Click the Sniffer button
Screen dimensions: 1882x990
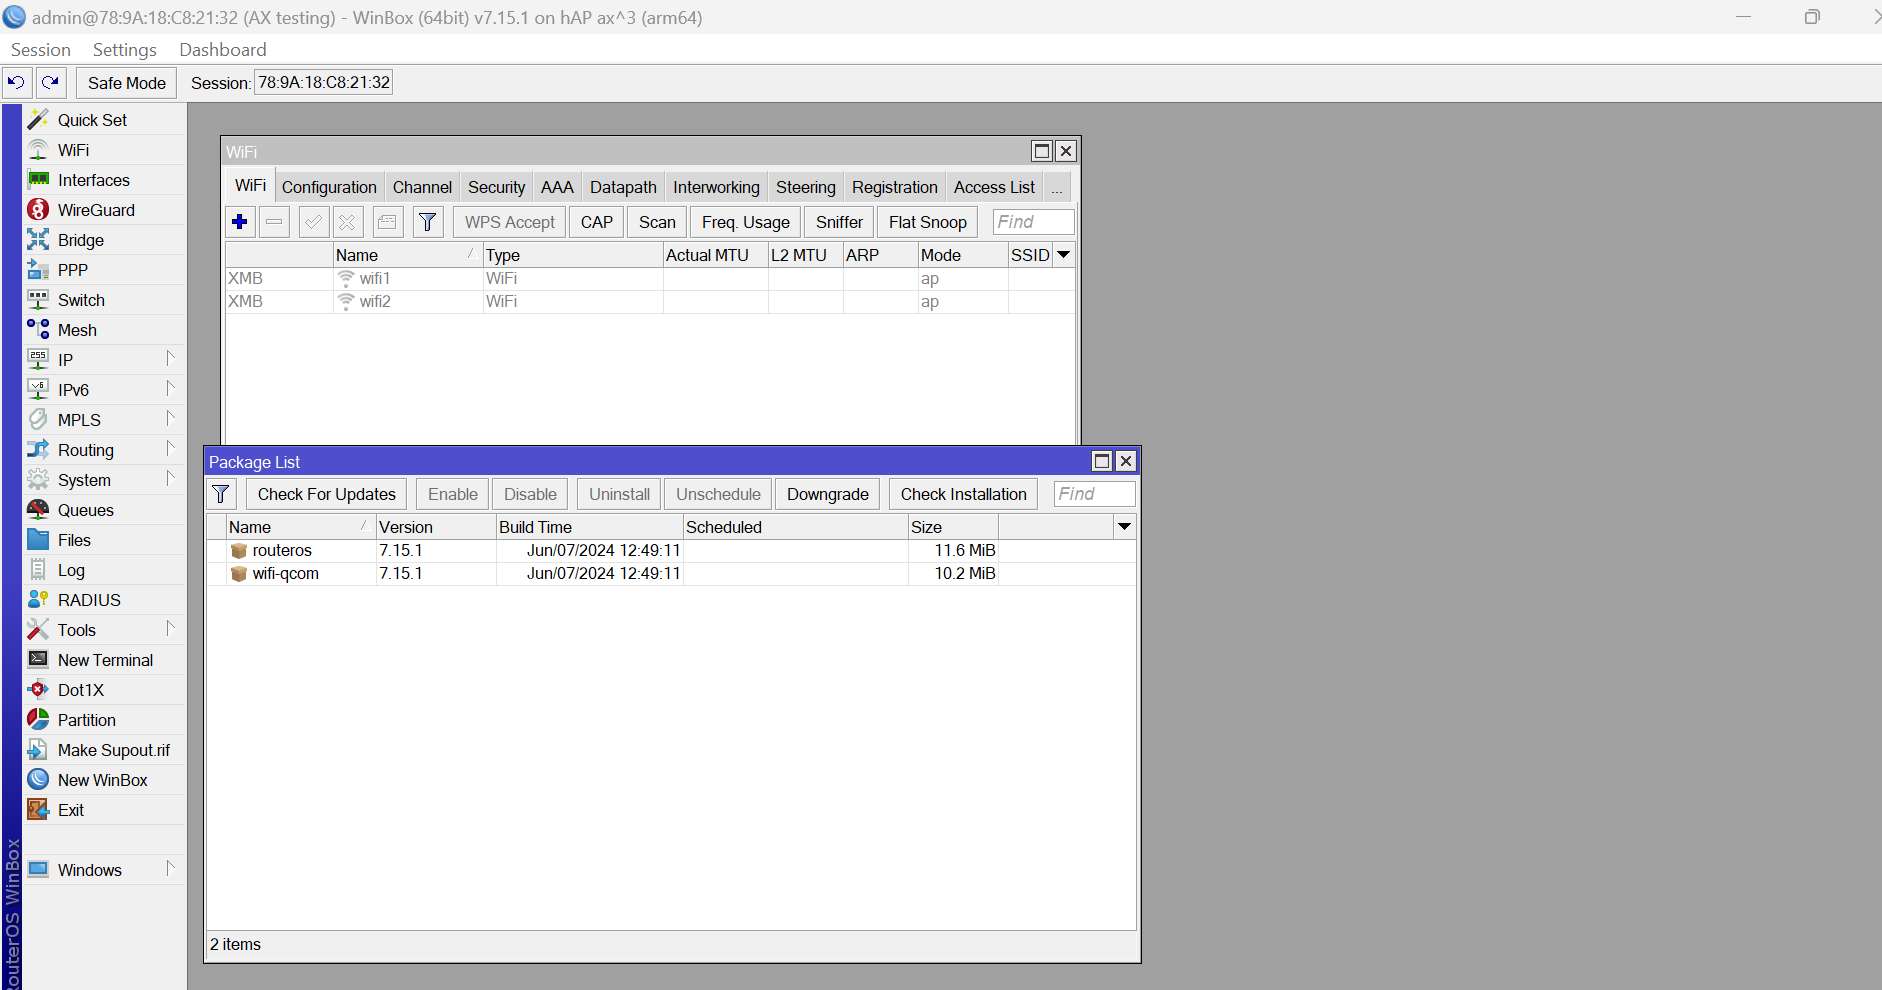[x=839, y=222]
